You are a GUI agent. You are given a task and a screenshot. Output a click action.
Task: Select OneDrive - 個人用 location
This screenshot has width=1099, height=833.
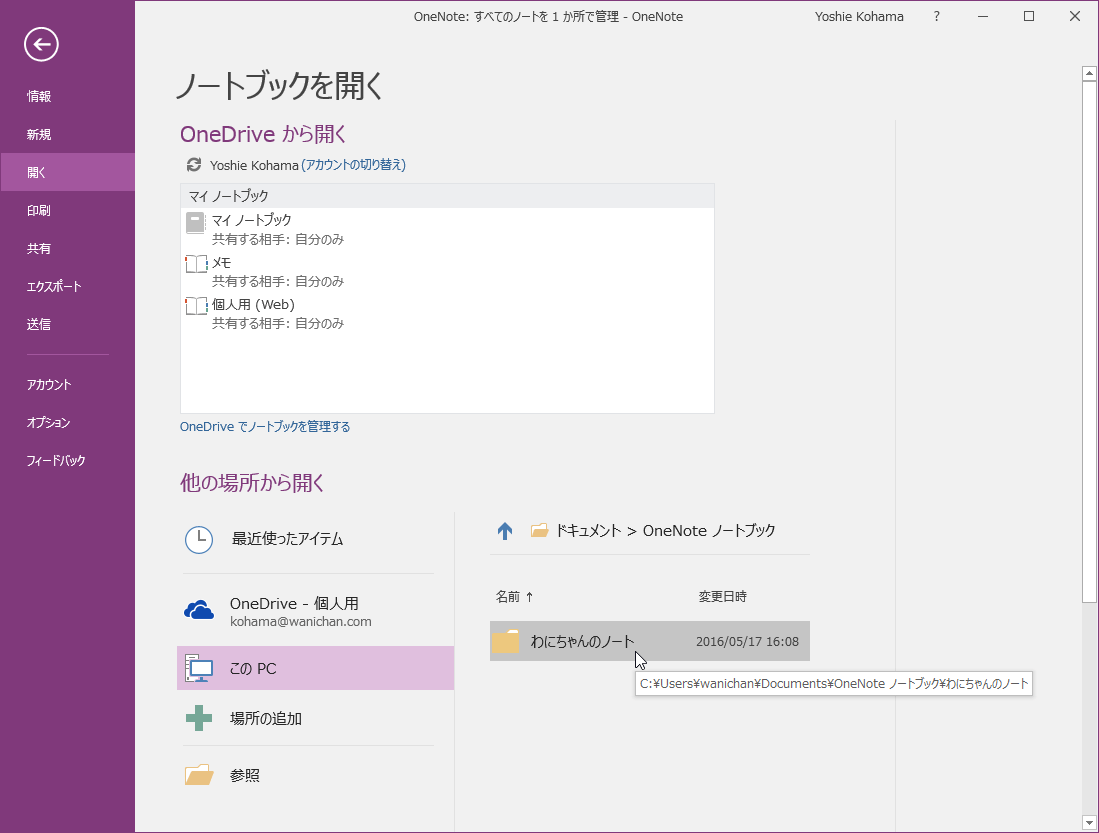point(315,611)
